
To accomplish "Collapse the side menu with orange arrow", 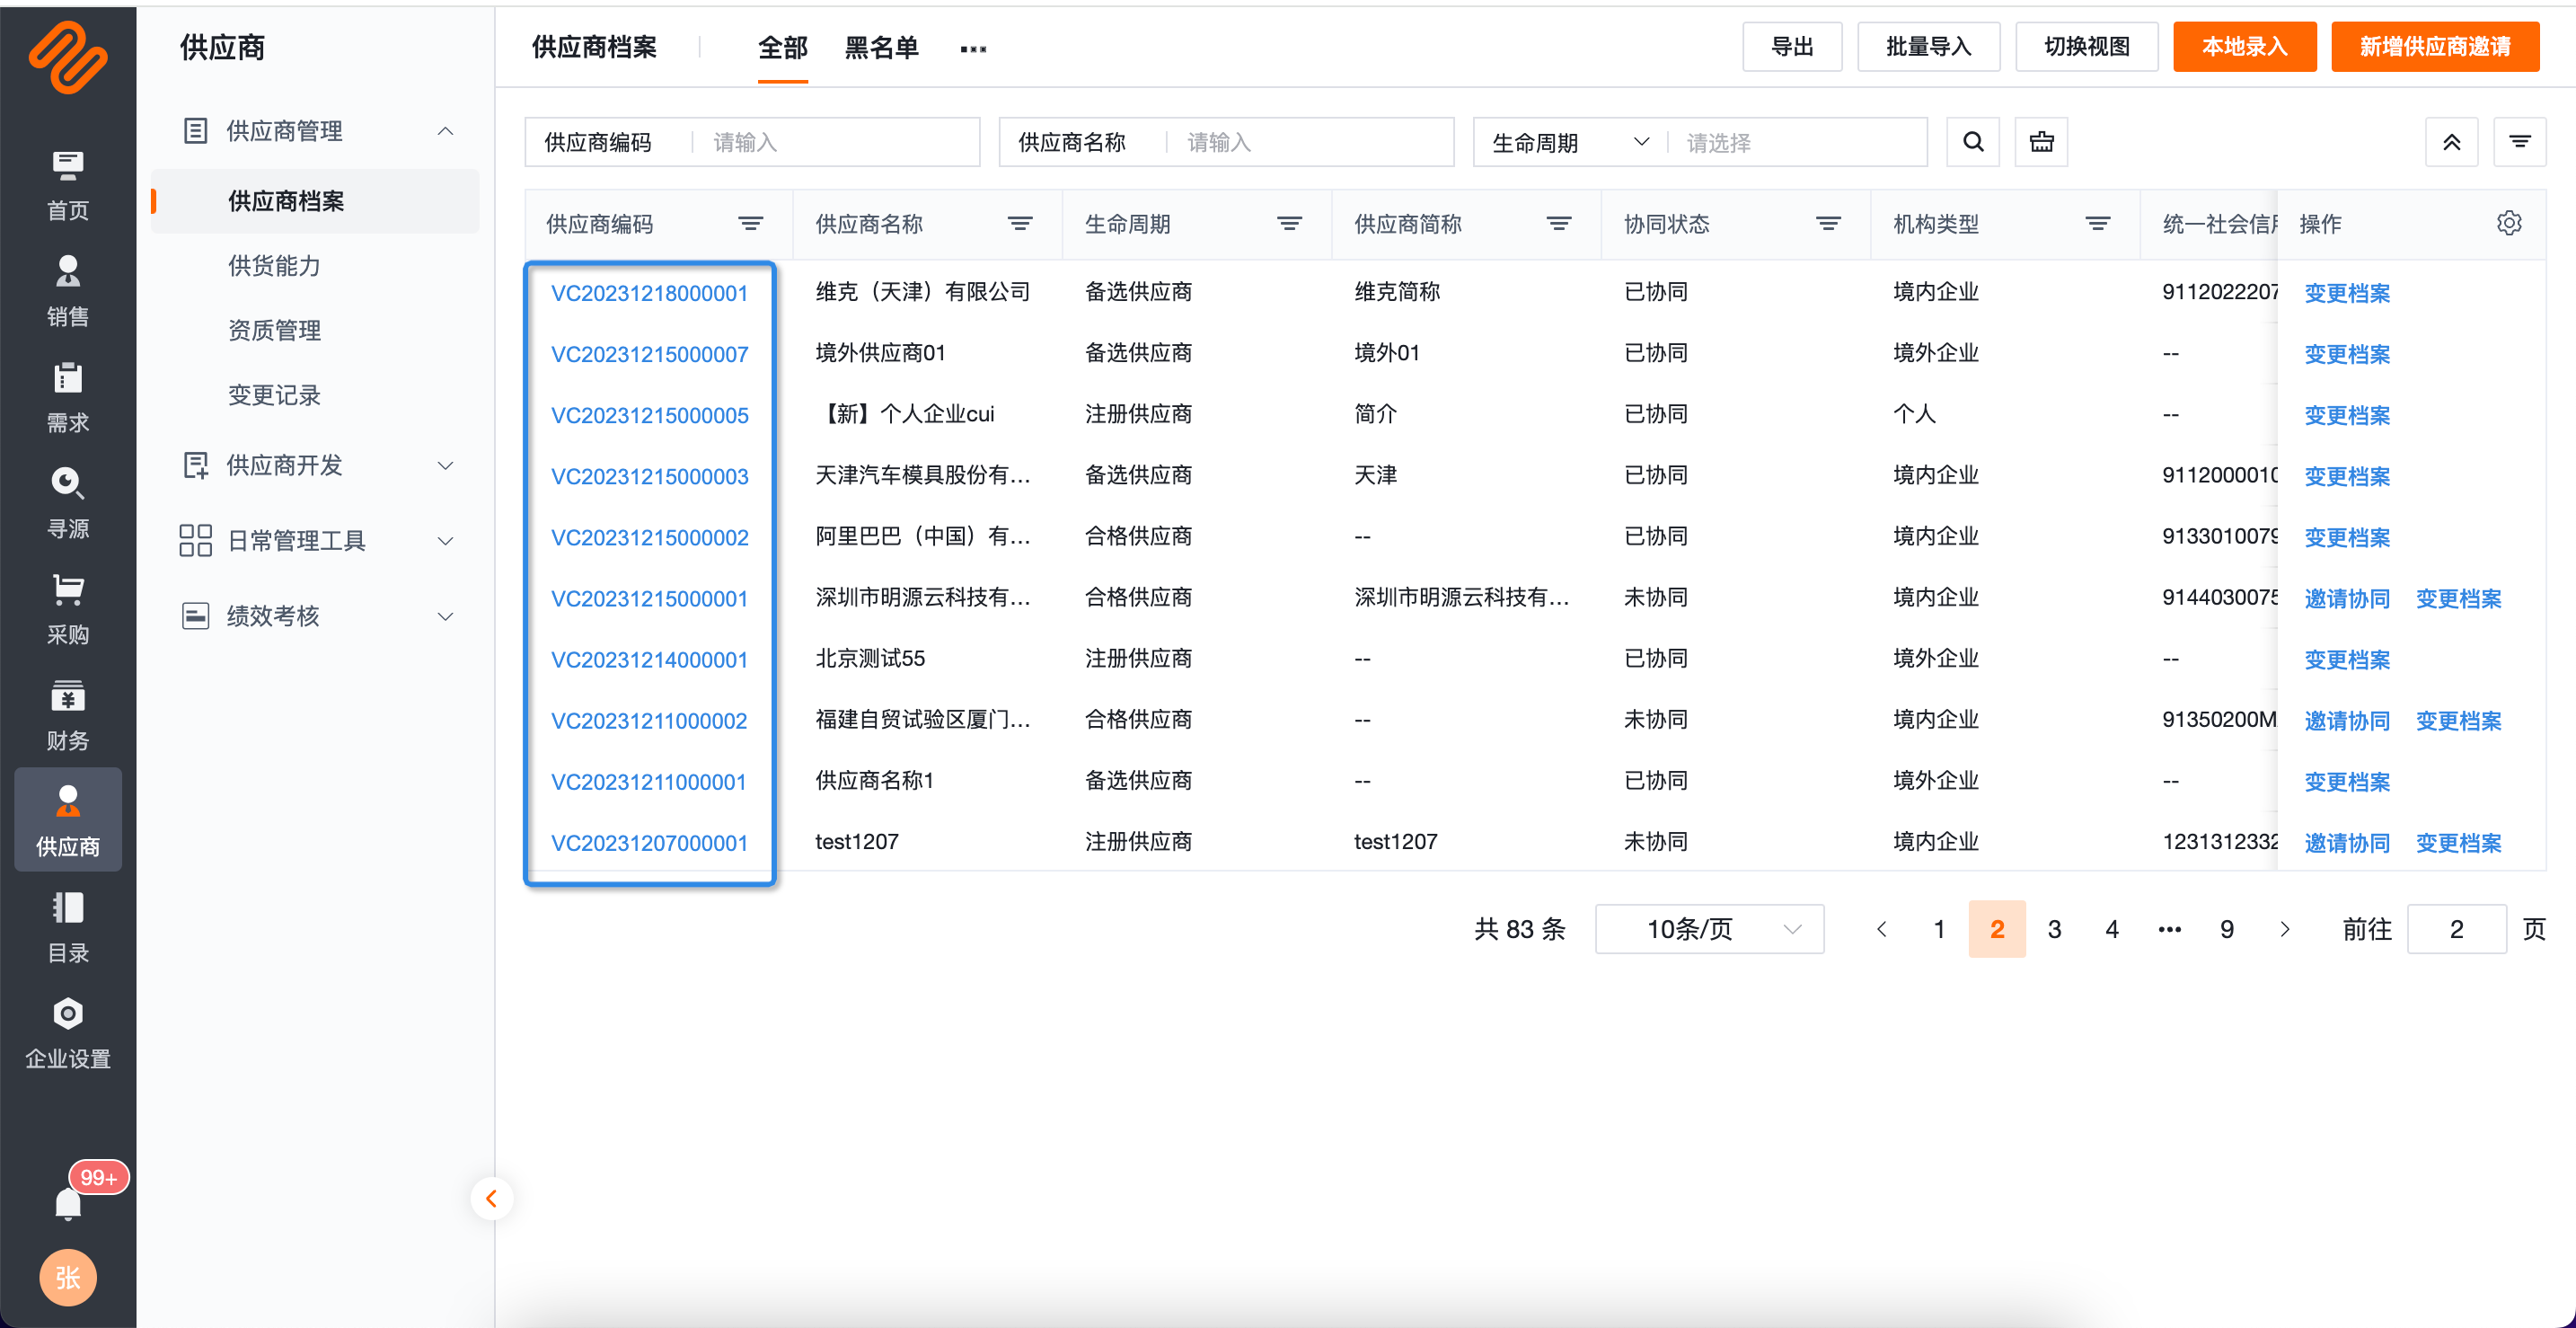I will point(491,1198).
